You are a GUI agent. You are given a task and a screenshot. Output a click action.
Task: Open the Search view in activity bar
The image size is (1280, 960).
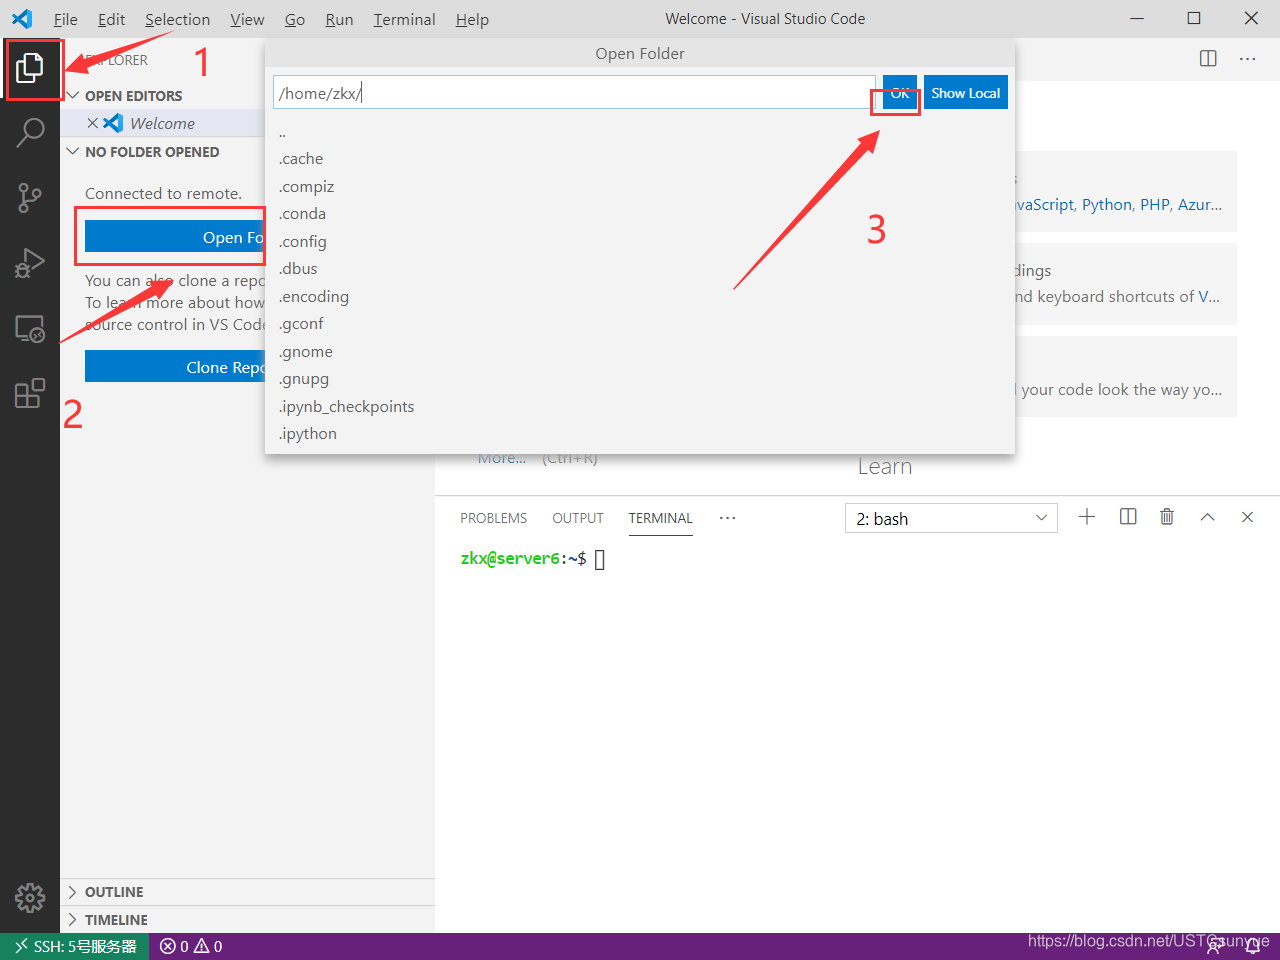pyautogui.click(x=30, y=132)
